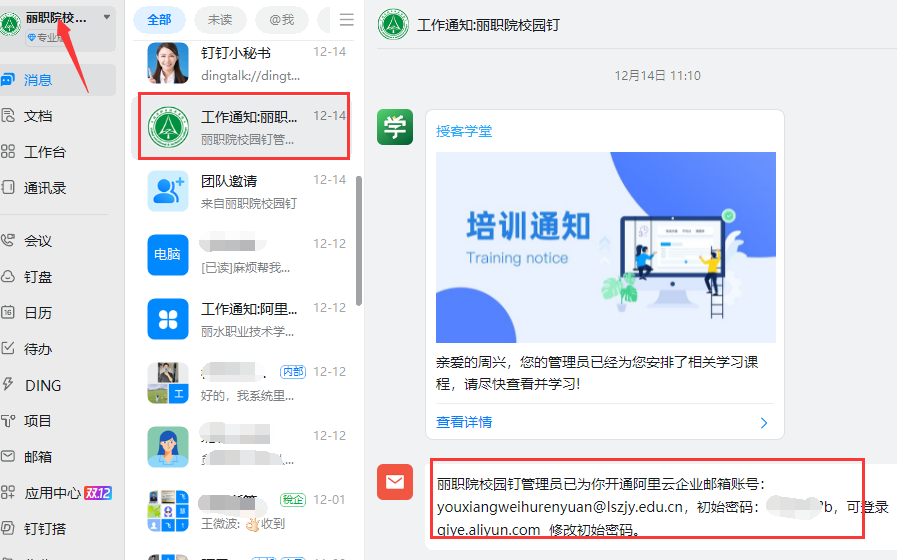Click the chat header avatar of 工作通知:丽职院校园钉
Image resolution: width=897 pixels, height=560 pixels.
(393, 25)
